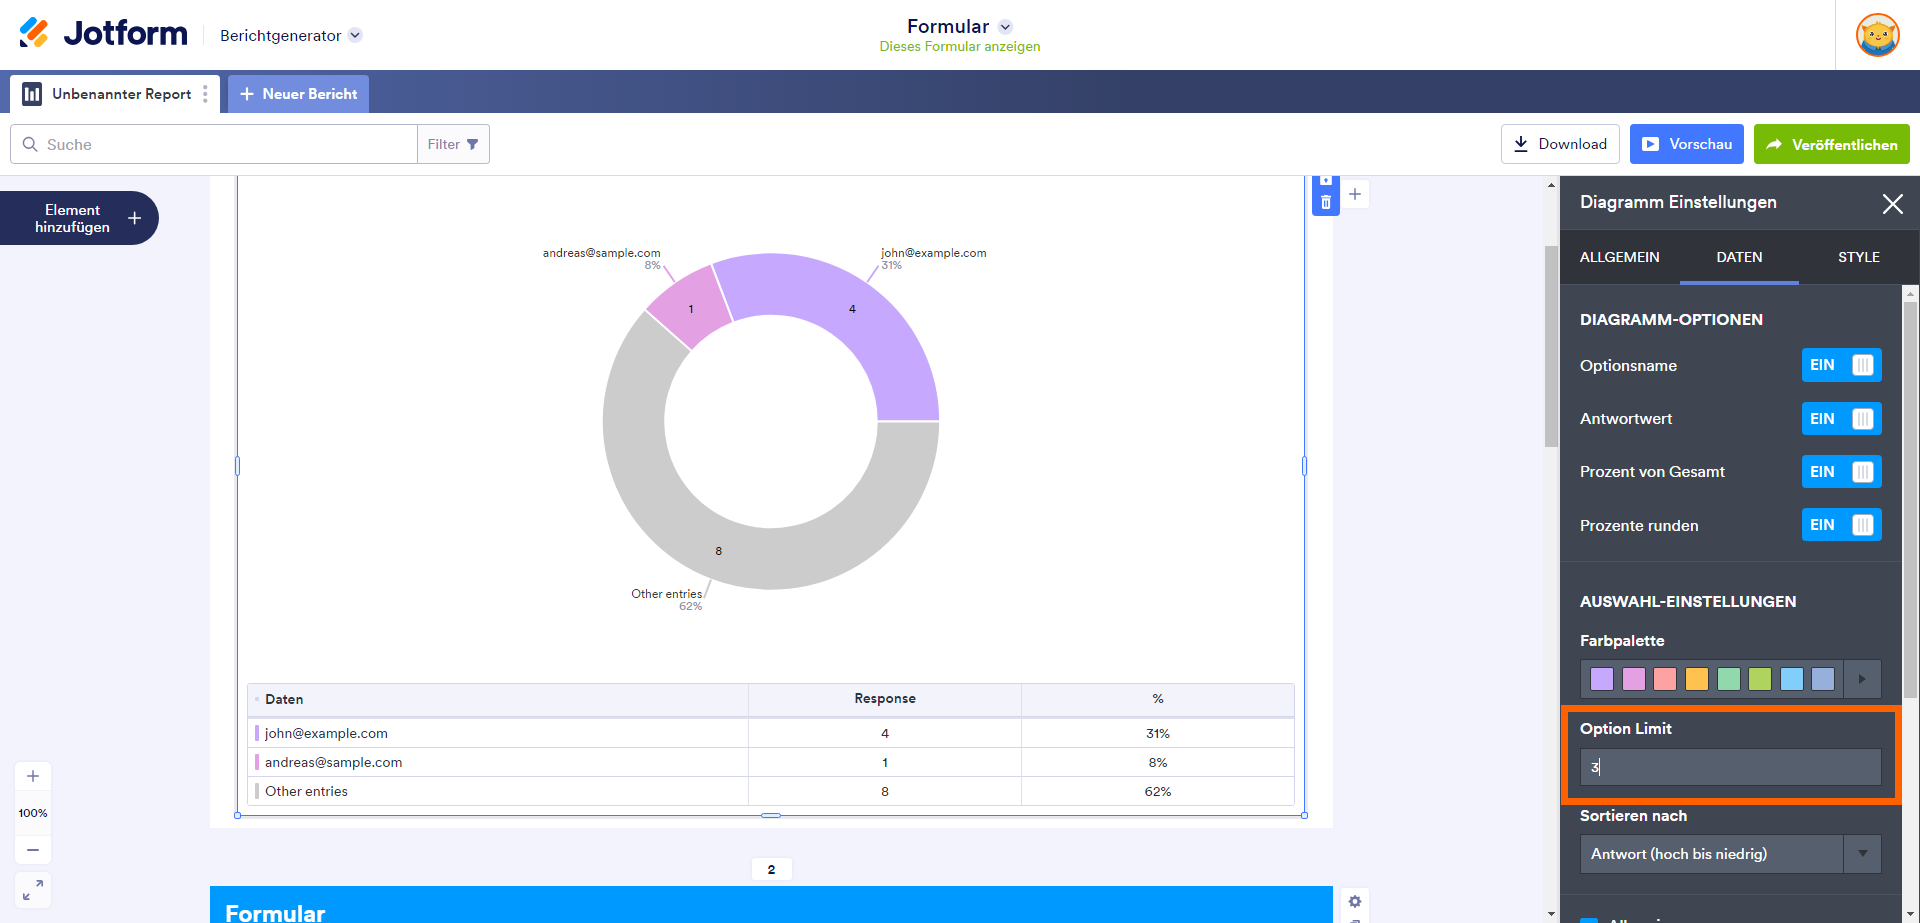This screenshot has width=1920, height=923.
Task: Follow the Dieses Formular anzeigen link
Action: click(959, 47)
